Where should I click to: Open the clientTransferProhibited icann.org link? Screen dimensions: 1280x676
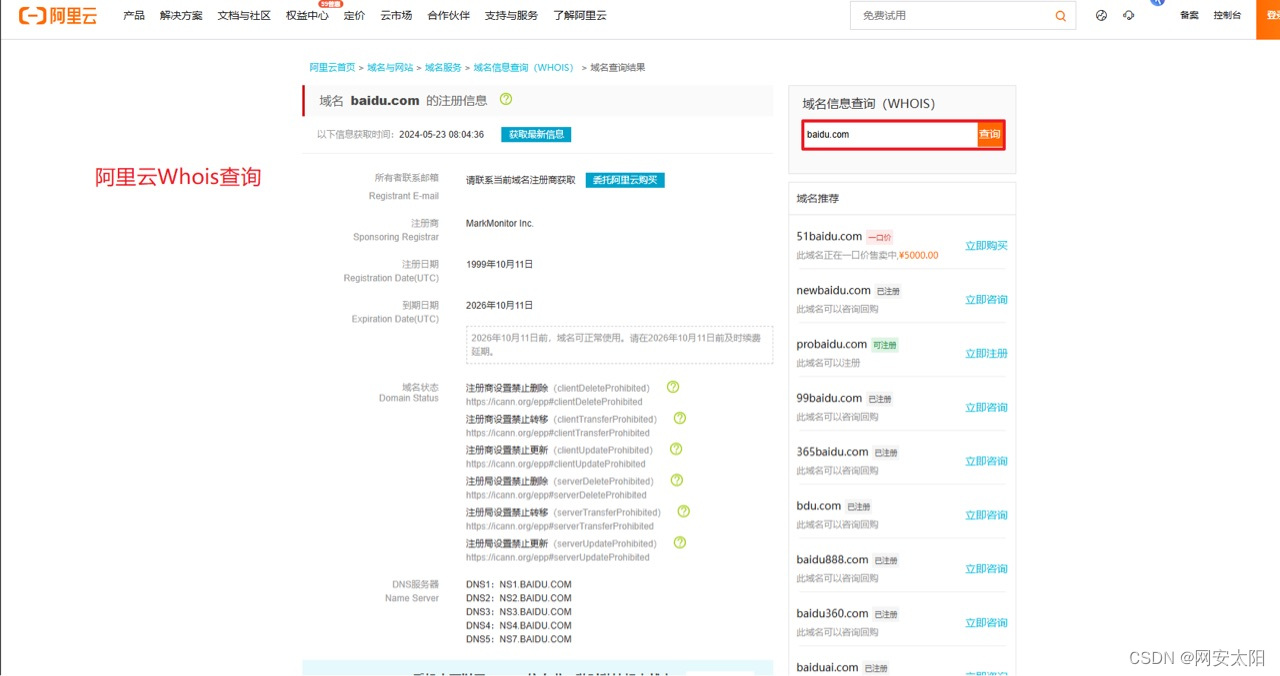(x=558, y=433)
